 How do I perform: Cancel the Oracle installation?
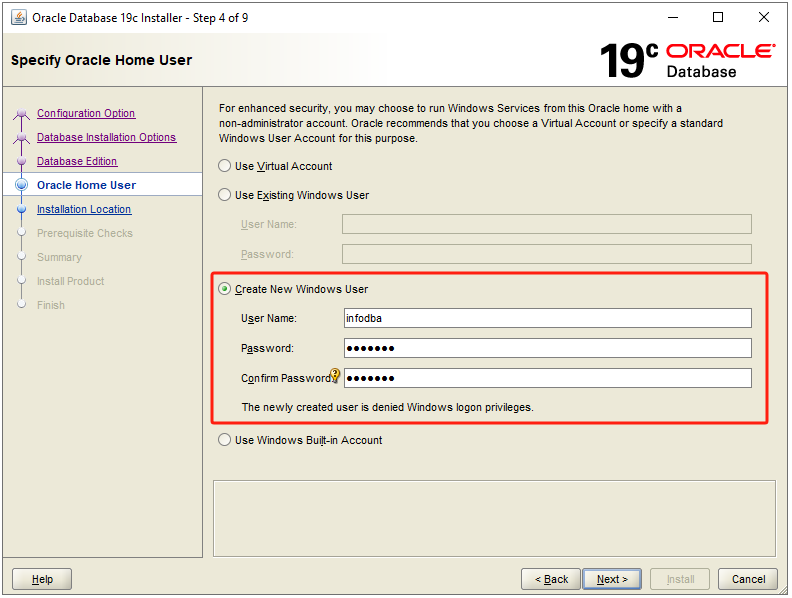748,579
